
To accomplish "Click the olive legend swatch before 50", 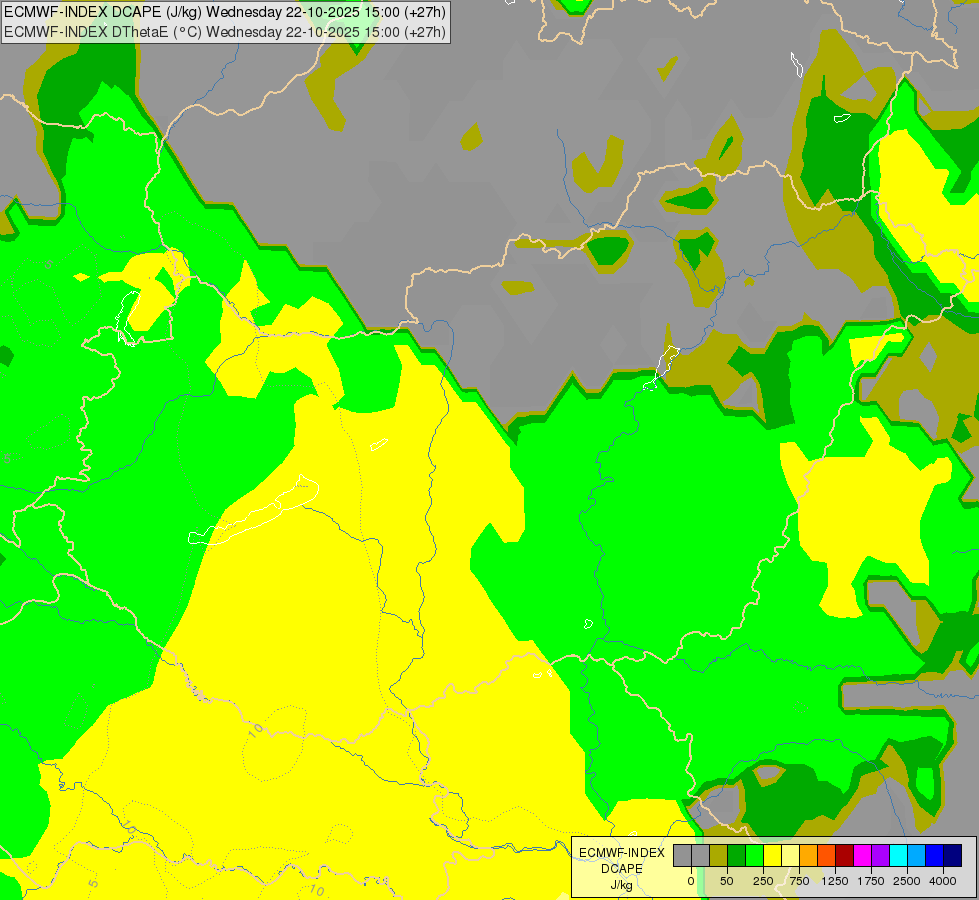I will (719, 855).
